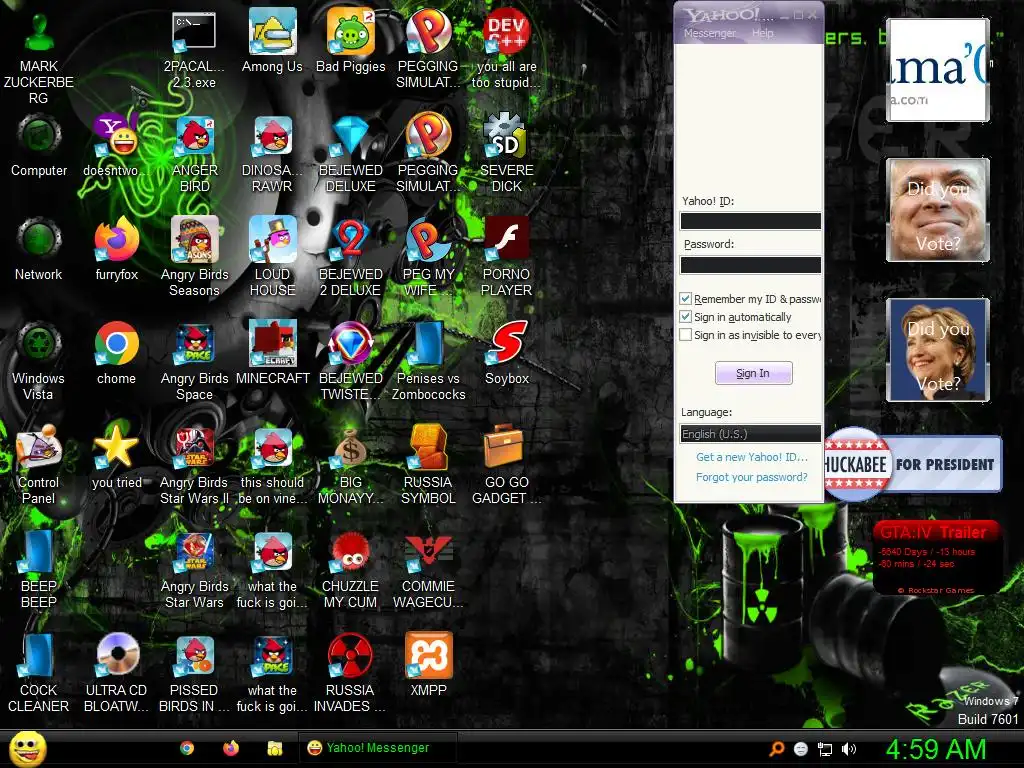This screenshot has height=768, width=1024.
Task: Follow the Forgot your password? link
Action: tap(752, 477)
